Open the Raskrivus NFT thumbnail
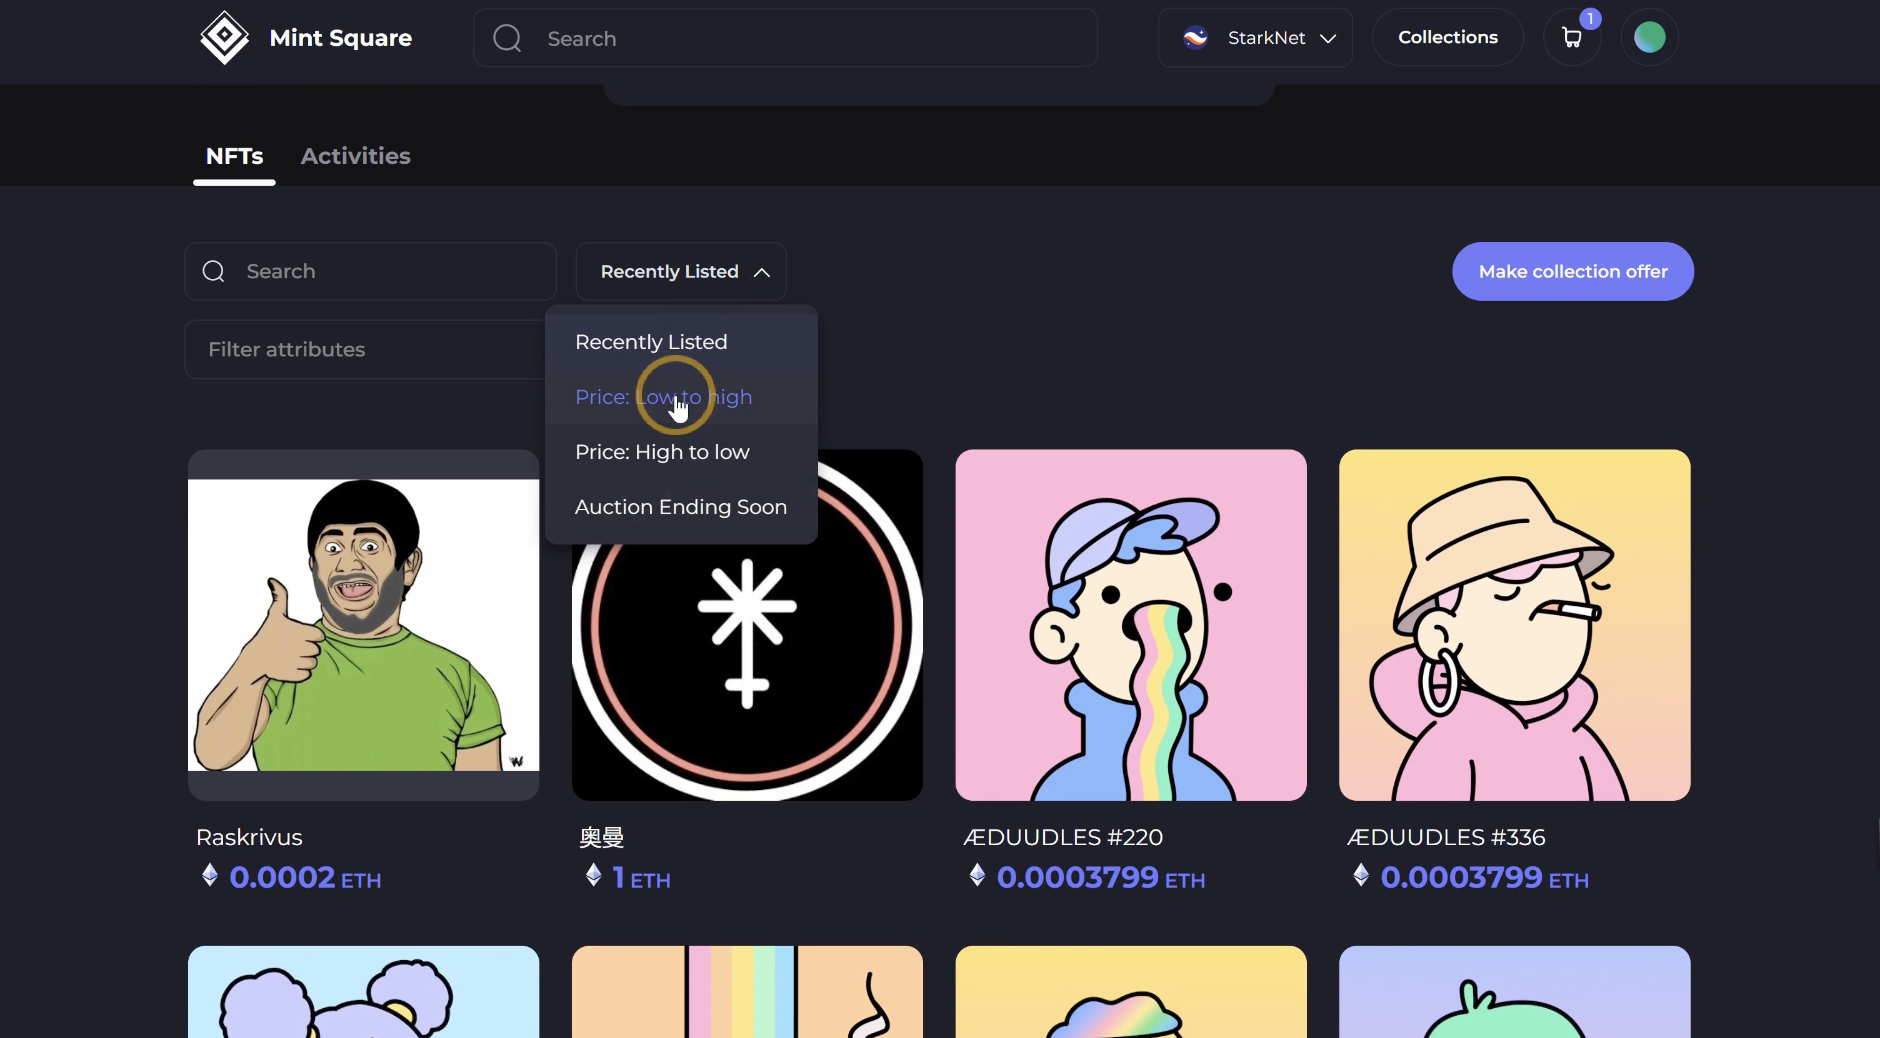Screen dimensions: 1880x1038 [364, 625]
